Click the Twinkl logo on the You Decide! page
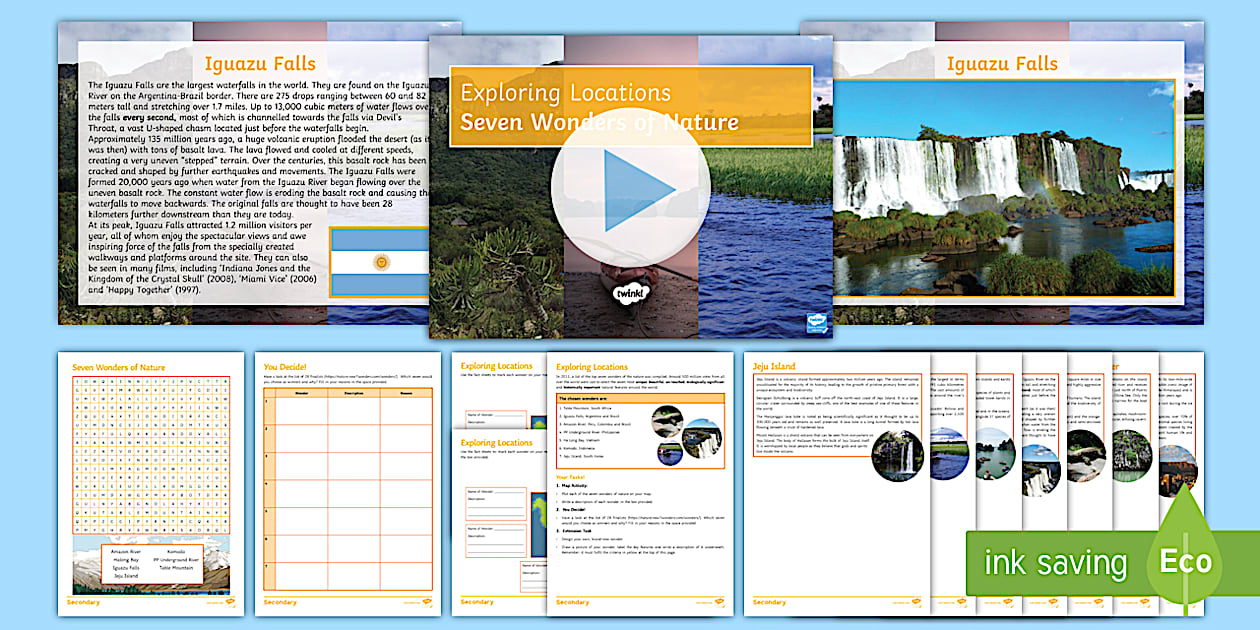The image size is (1260, 630). 428,602
